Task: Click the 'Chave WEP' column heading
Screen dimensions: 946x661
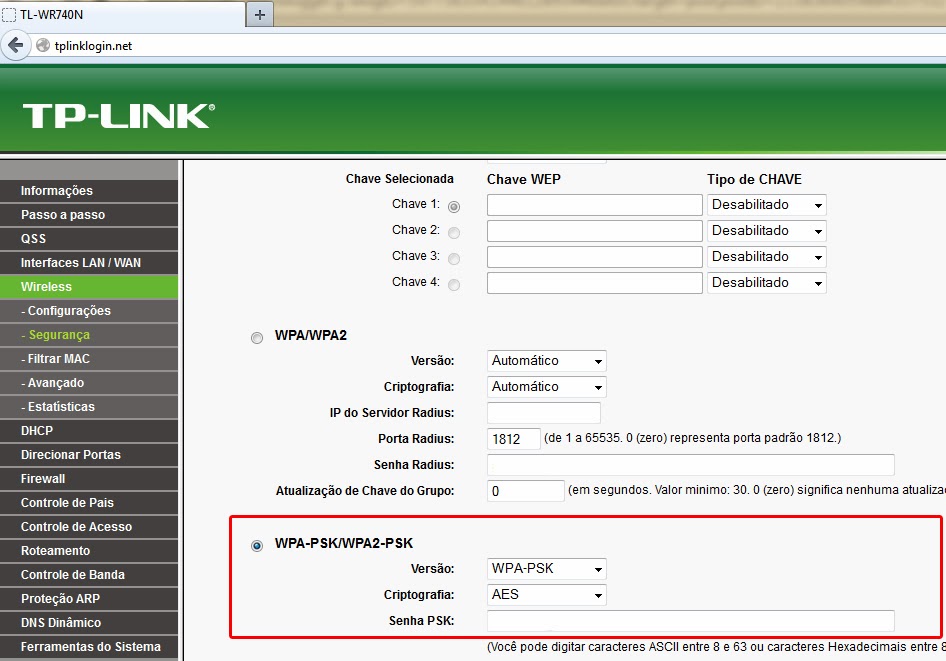Action: [524, 180]
